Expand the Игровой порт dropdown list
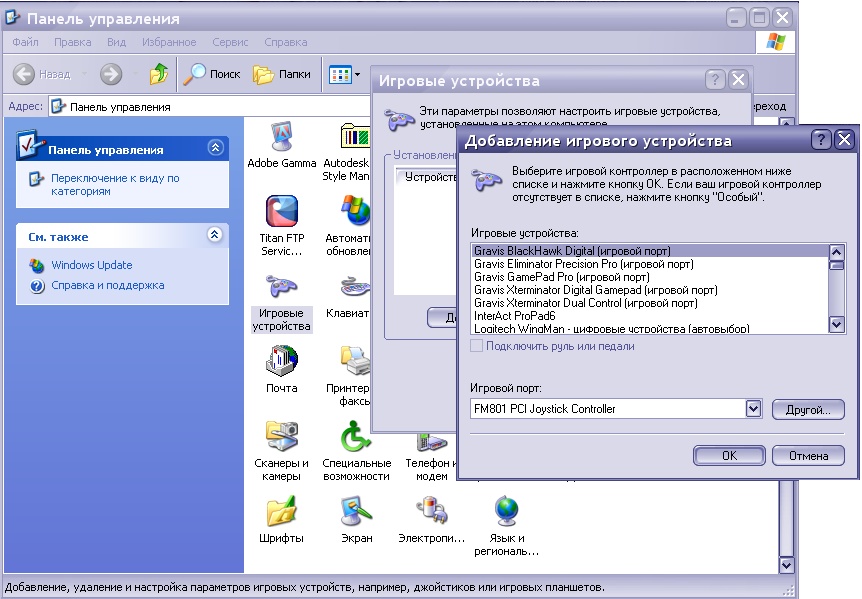Screen dimensions: 862x599 point(753,409)
